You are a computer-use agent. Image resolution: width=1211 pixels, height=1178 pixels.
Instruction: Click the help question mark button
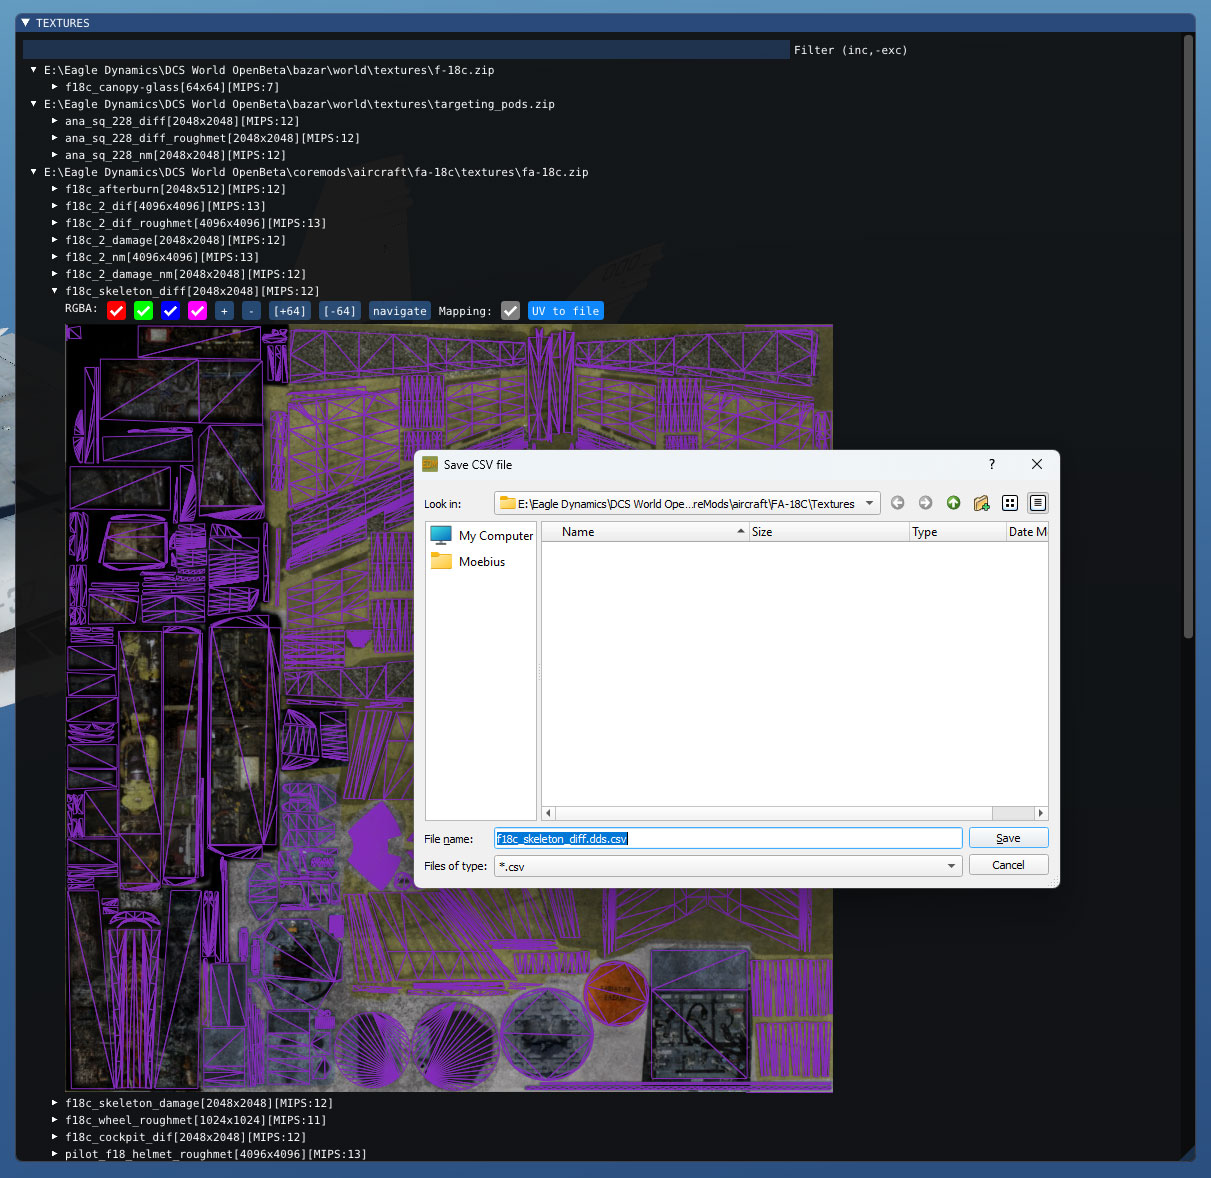[x=991, y=464]
